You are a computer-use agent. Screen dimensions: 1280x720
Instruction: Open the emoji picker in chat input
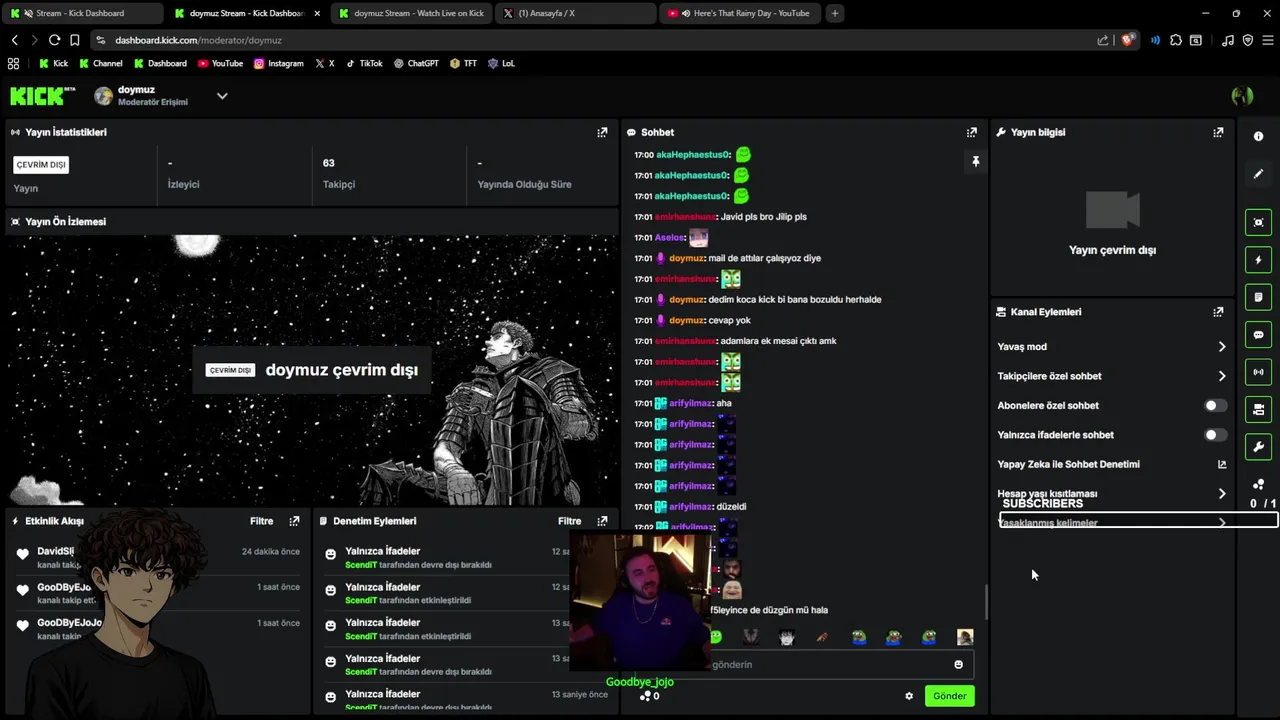pyautogui.click(x=958, y=665)
